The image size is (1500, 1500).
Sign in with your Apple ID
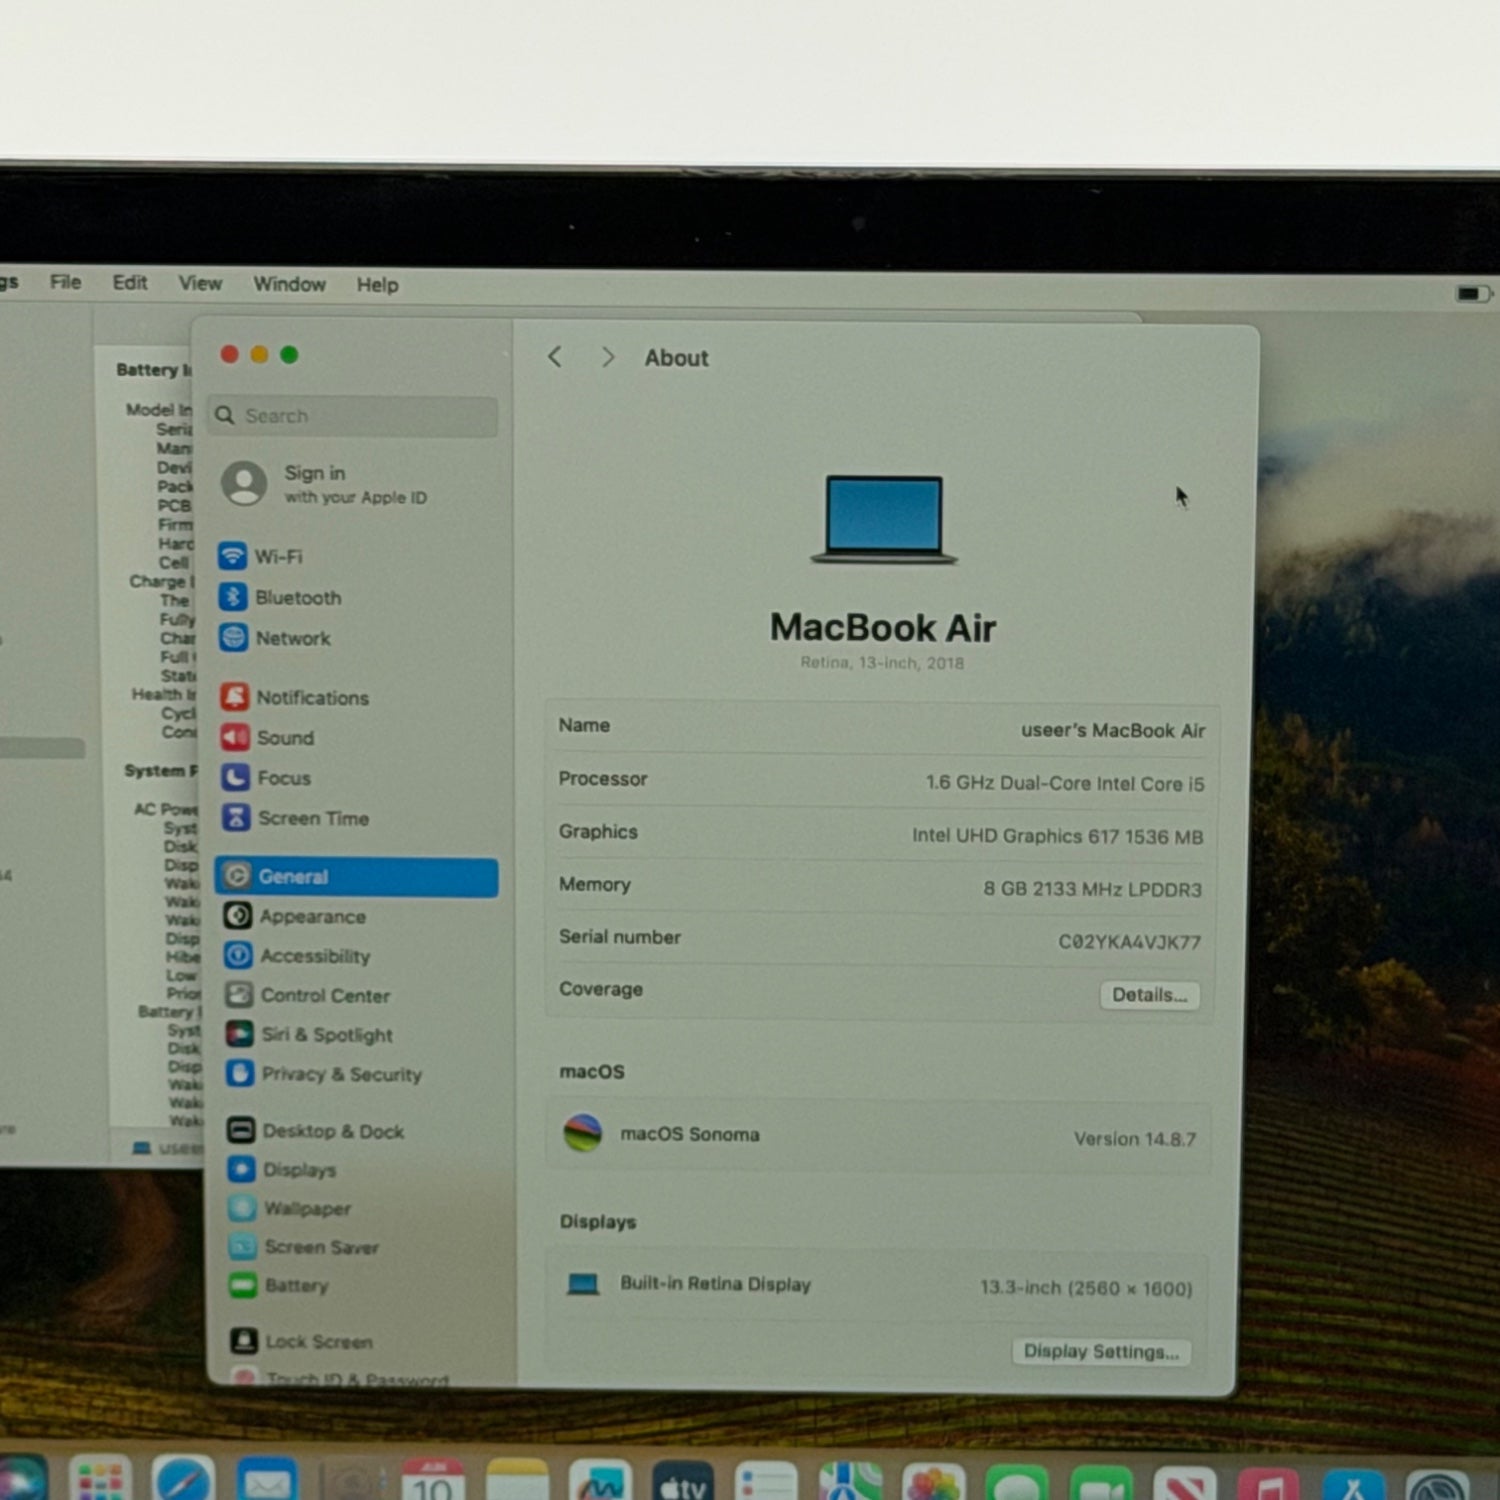tap(325, 484)
